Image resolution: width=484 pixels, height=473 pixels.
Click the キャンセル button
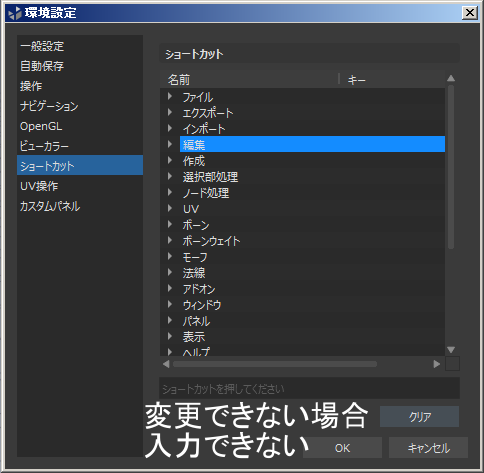pyautogui.click(x=428, y=448)
